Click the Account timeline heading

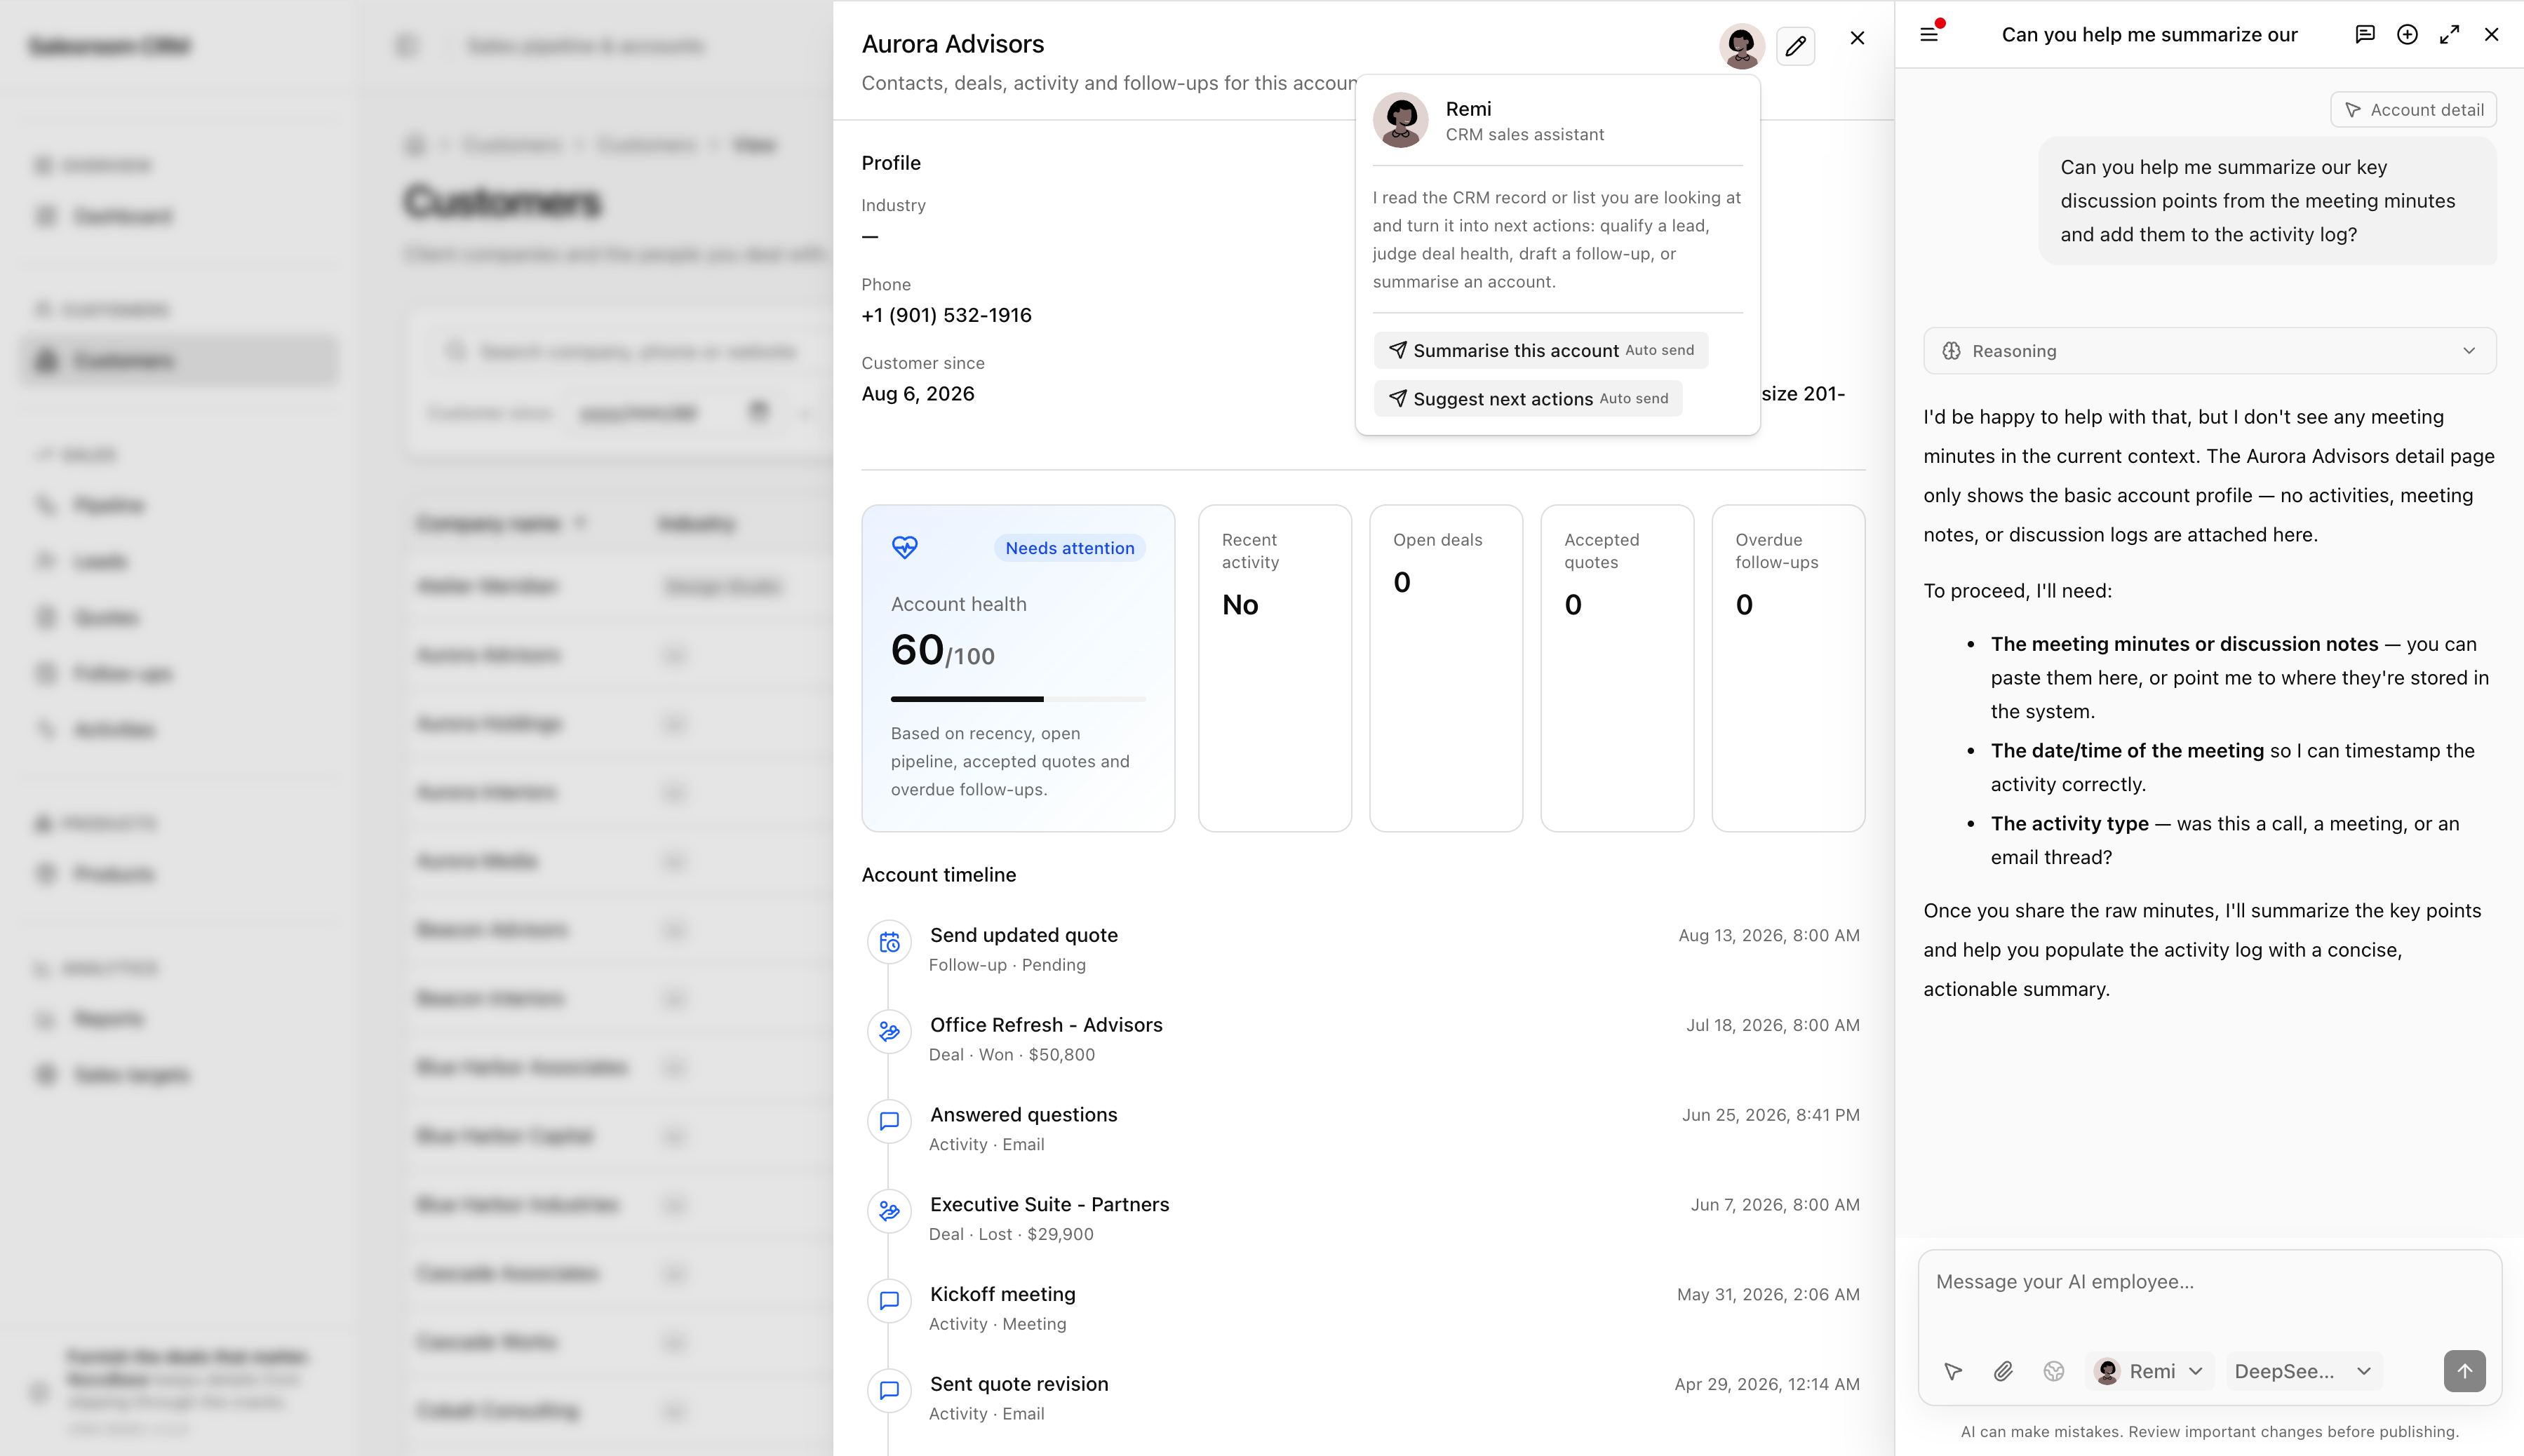point(939,875)
